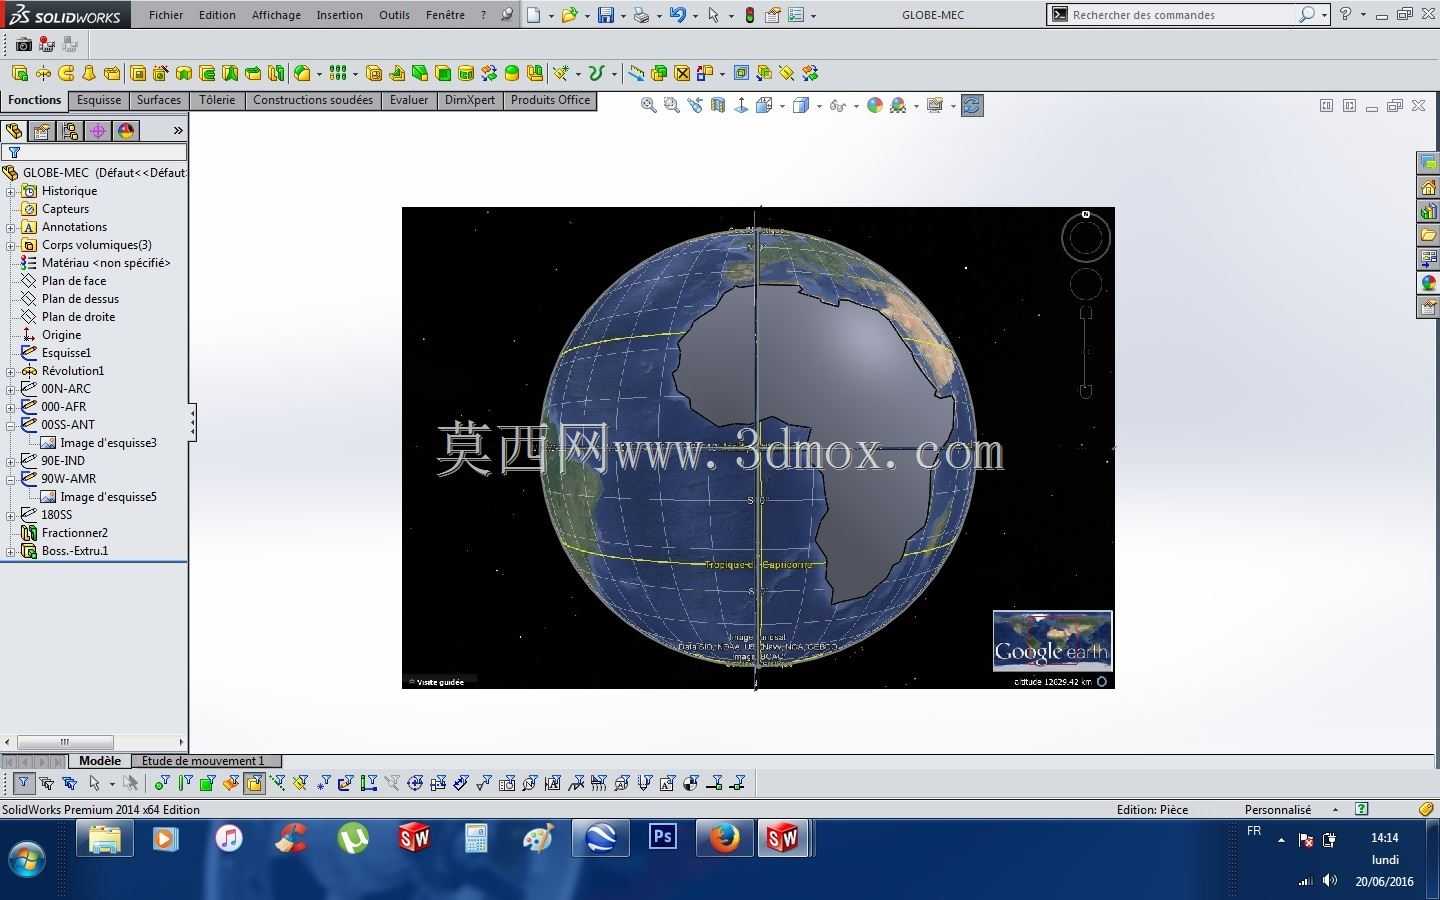Open the DimXpertManager tab icon
Screen dimensions: 1440x900
point(98,131)
